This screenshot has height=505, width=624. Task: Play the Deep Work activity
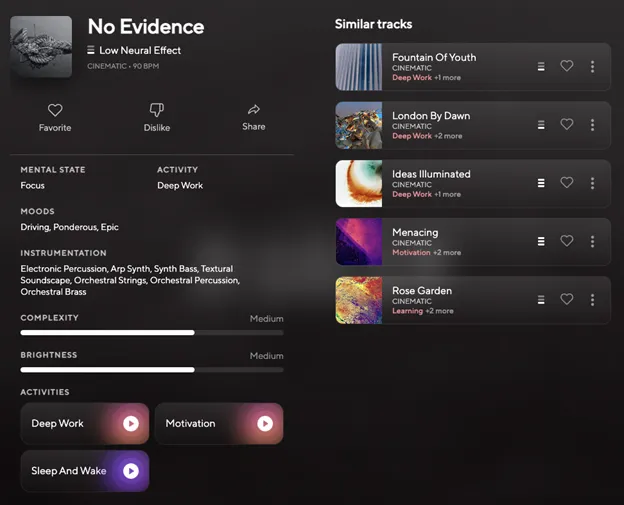(131, 423)
